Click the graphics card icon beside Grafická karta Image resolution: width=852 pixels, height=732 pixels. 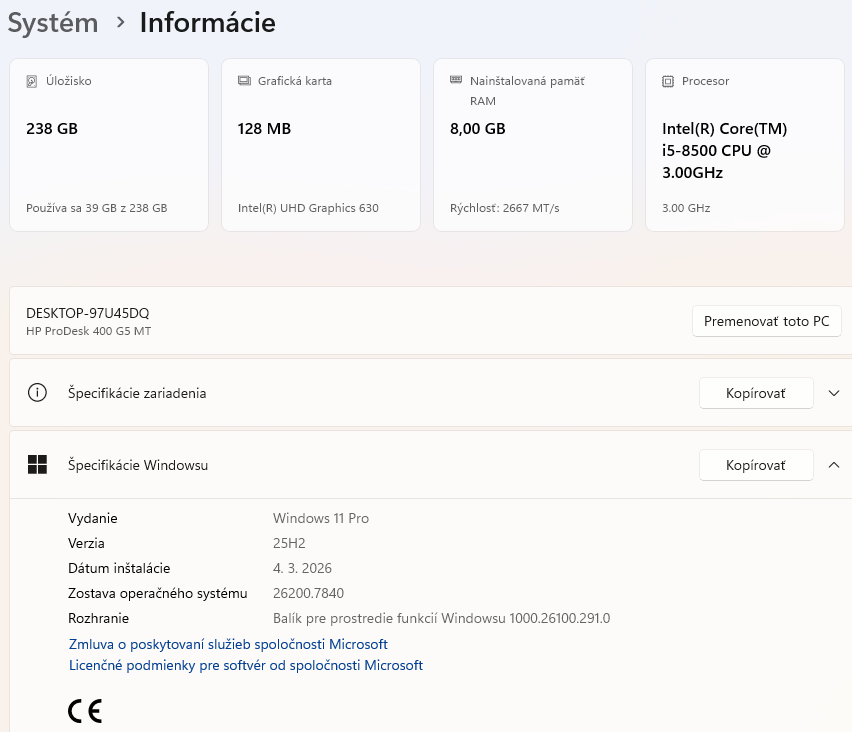tap(244, 81)
